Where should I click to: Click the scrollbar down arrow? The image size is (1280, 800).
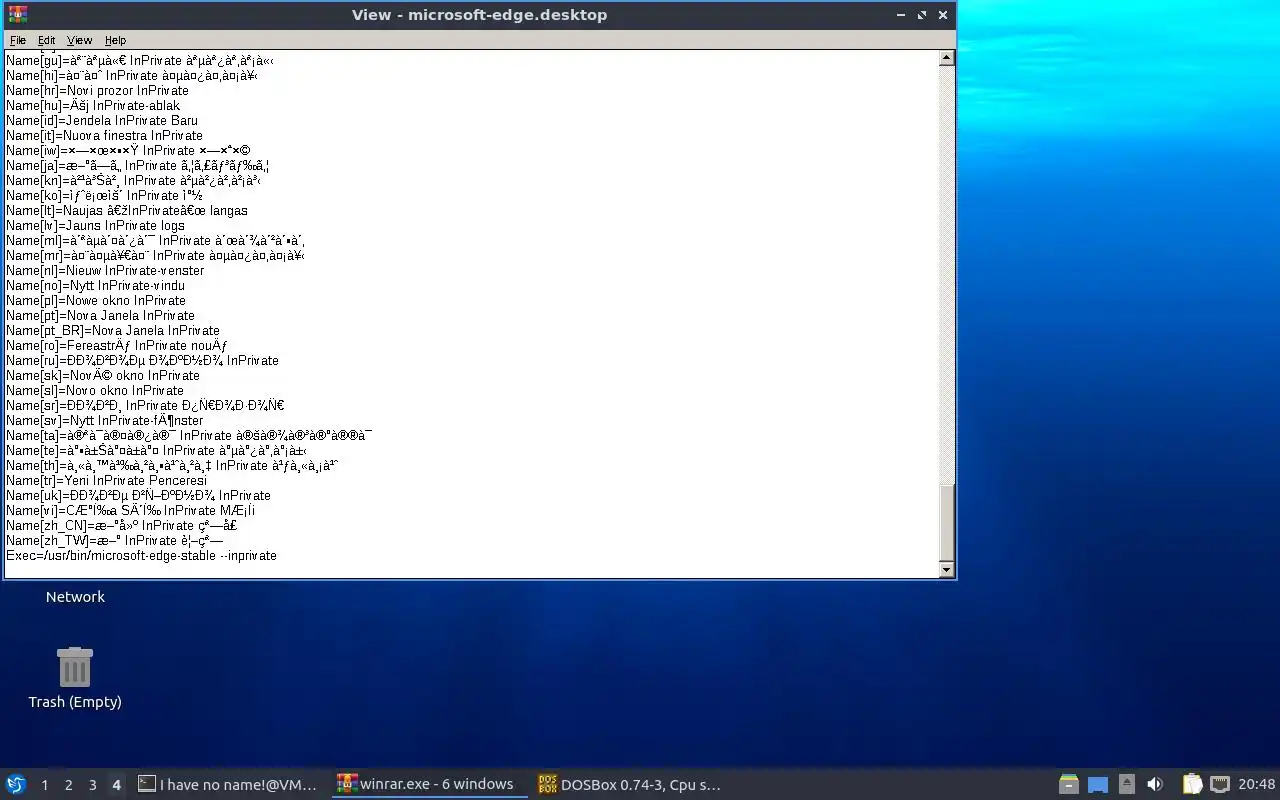click(946, 570)
